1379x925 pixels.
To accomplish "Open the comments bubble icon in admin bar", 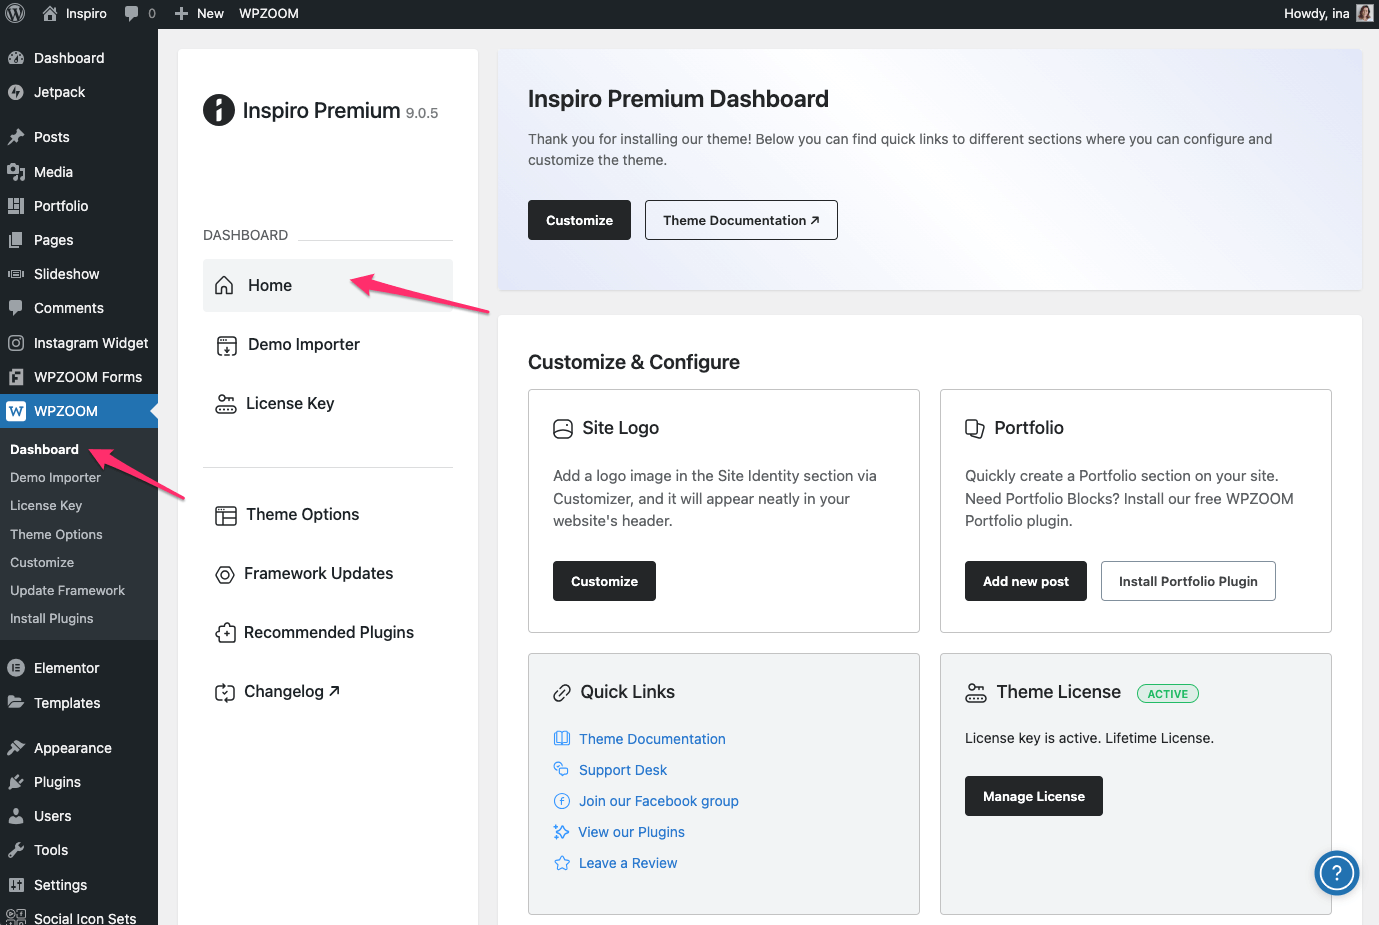I will 132,13.
